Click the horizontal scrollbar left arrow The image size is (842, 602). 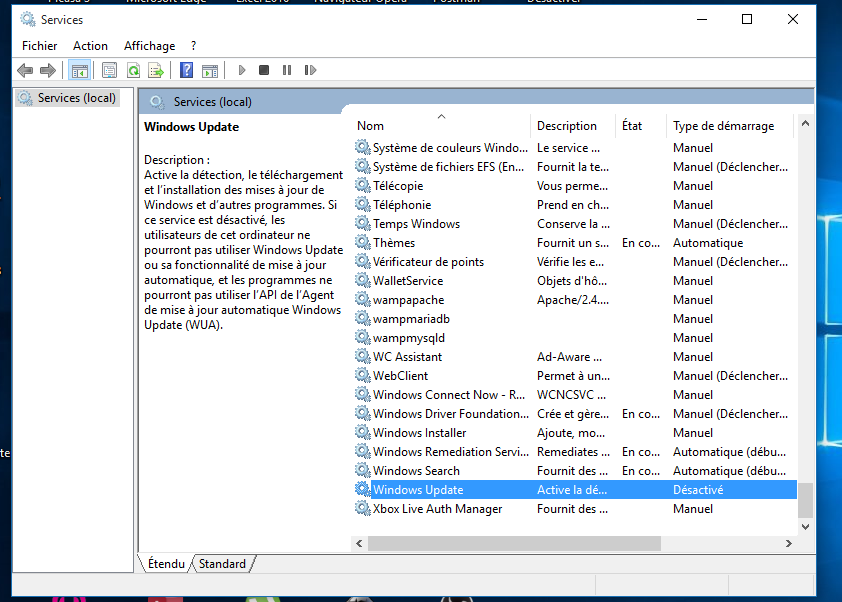point(359,543)
